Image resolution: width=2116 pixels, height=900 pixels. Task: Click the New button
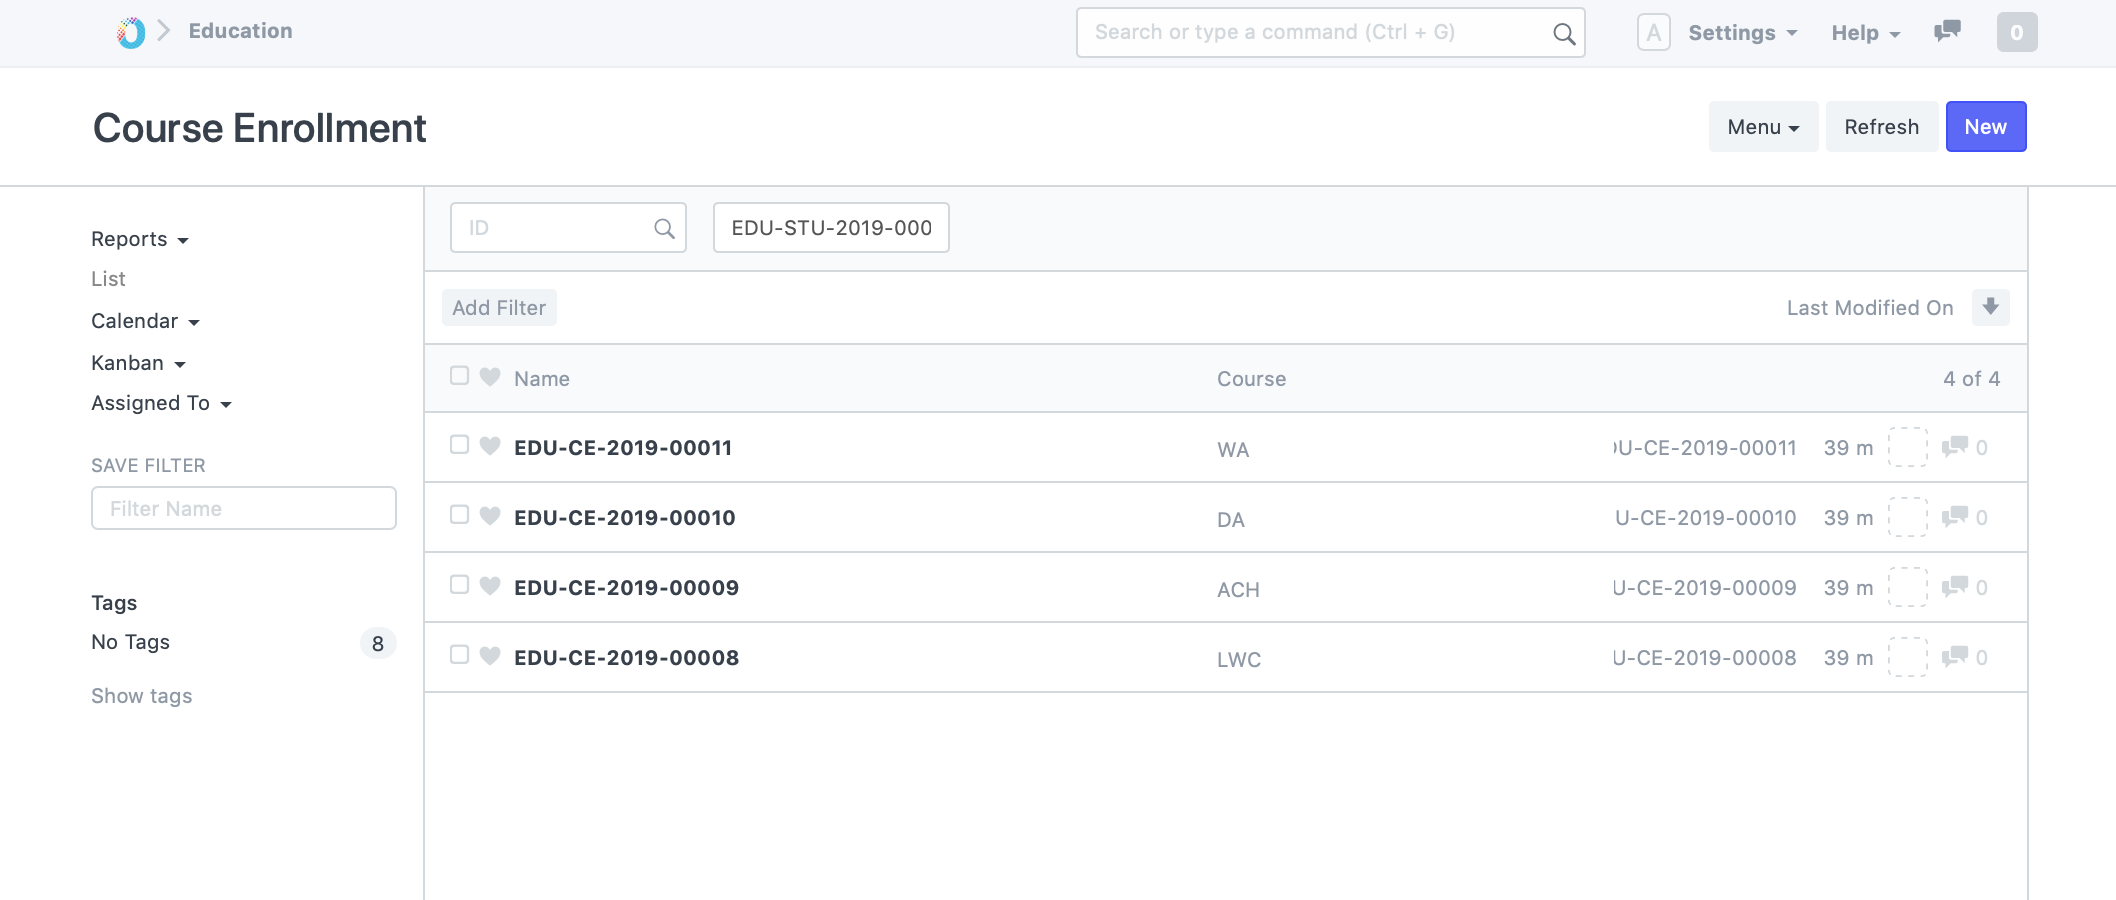tap(1985, 127)
